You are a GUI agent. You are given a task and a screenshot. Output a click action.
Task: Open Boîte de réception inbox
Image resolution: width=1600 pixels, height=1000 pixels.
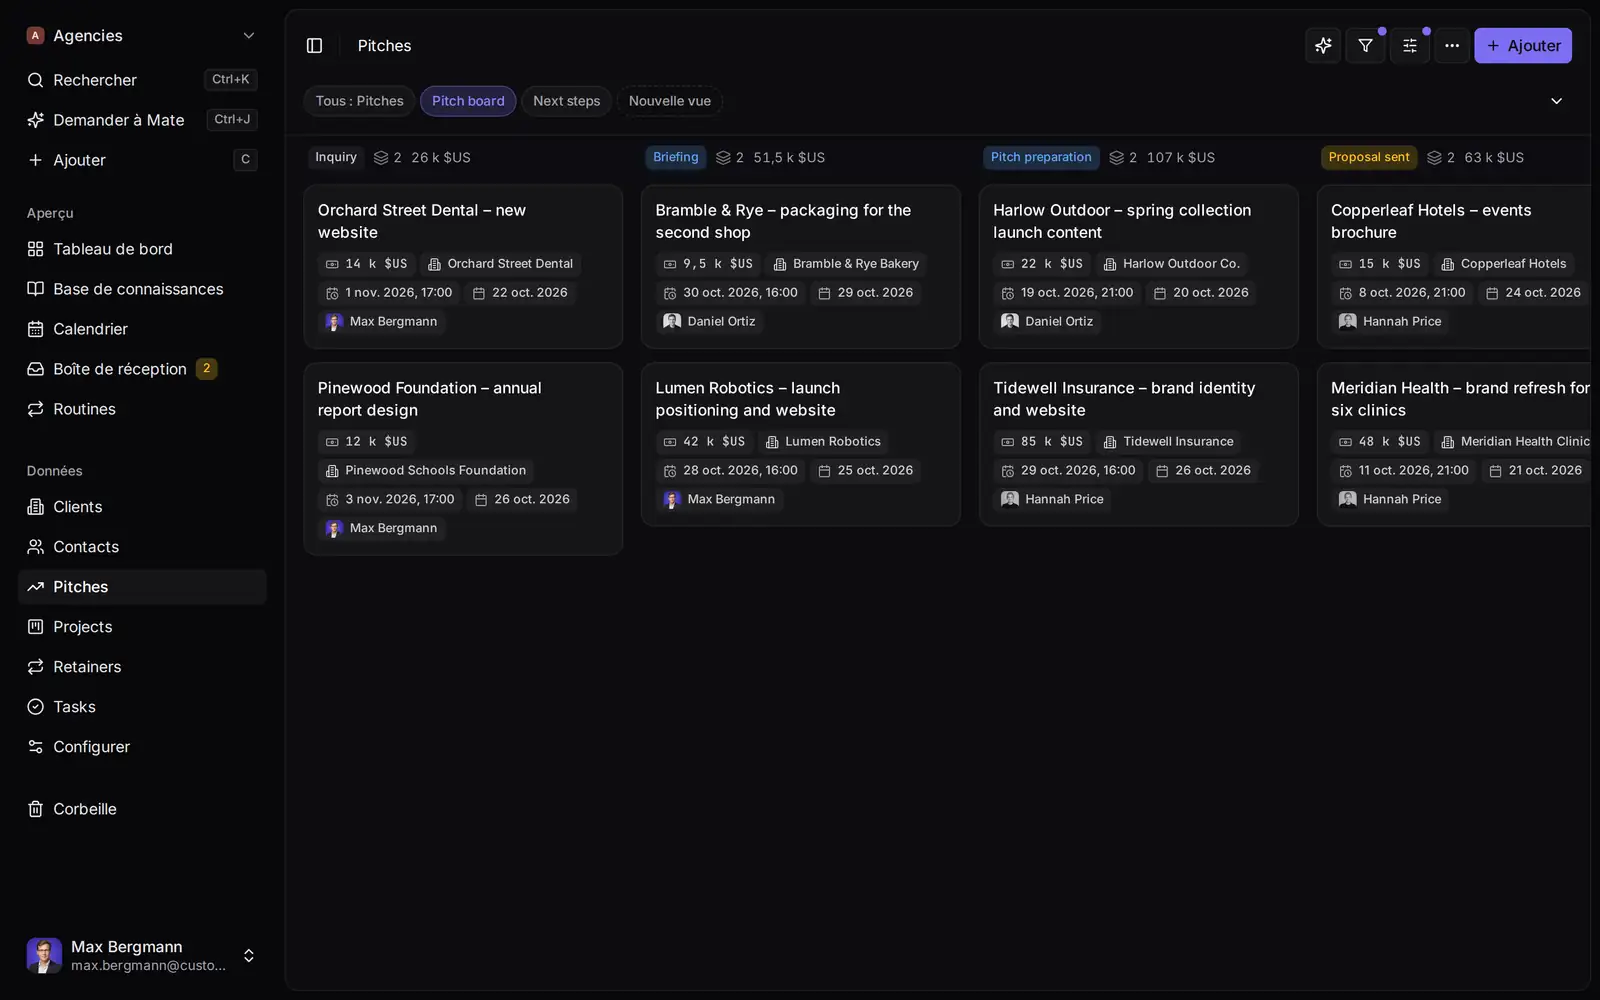[142, 369]
